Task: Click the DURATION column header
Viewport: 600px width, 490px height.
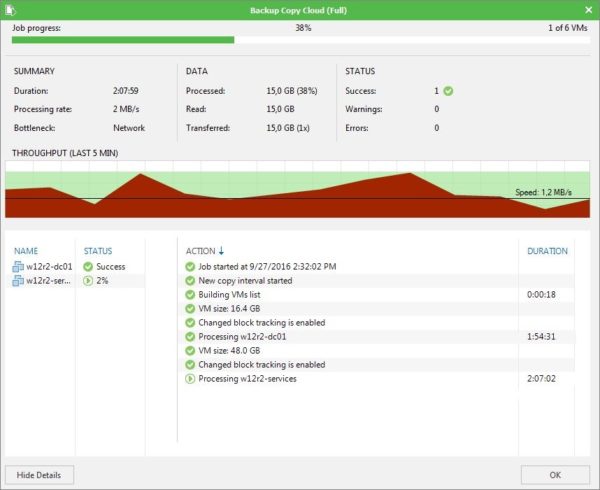Action: 547,251
